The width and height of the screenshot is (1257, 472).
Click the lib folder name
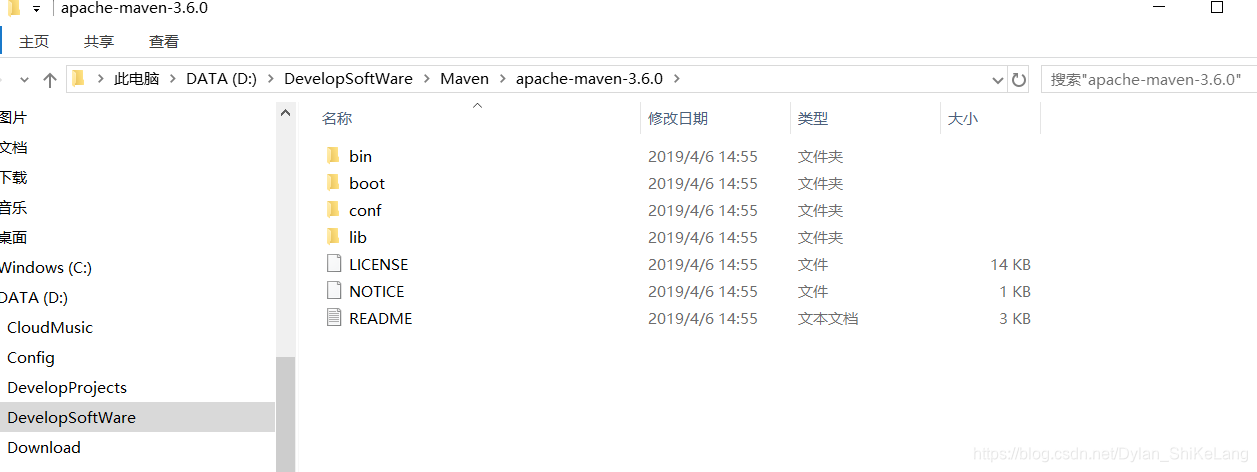358,237
